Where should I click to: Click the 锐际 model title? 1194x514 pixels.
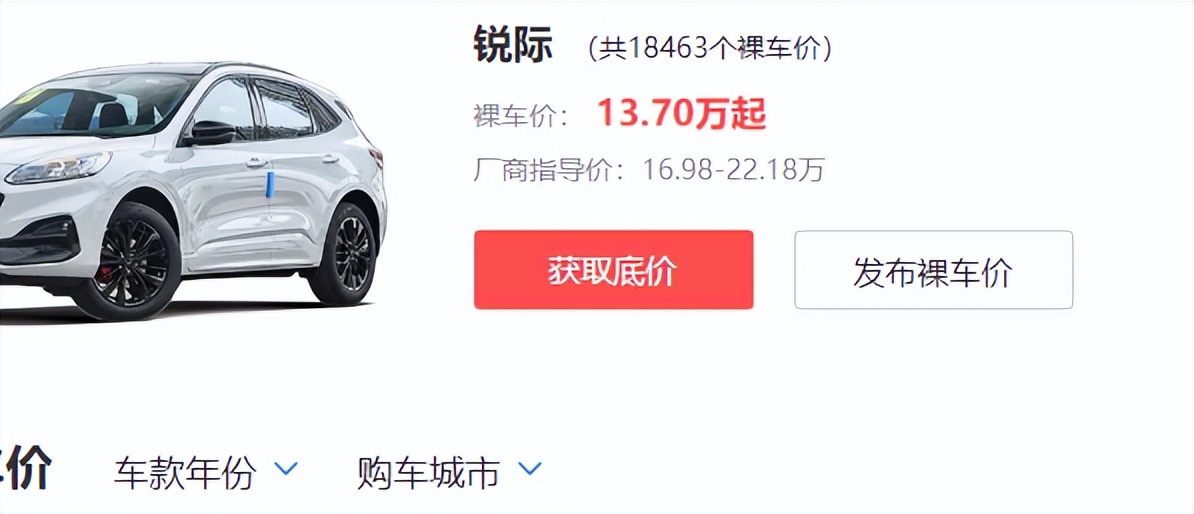[x=512, y=46]
